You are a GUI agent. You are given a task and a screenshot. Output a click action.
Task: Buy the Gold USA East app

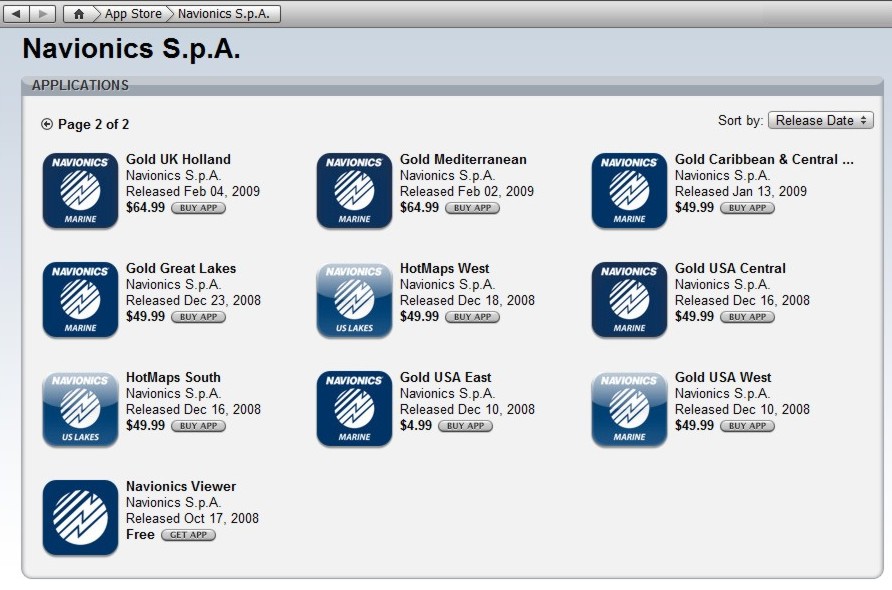(x=465, y=426)
